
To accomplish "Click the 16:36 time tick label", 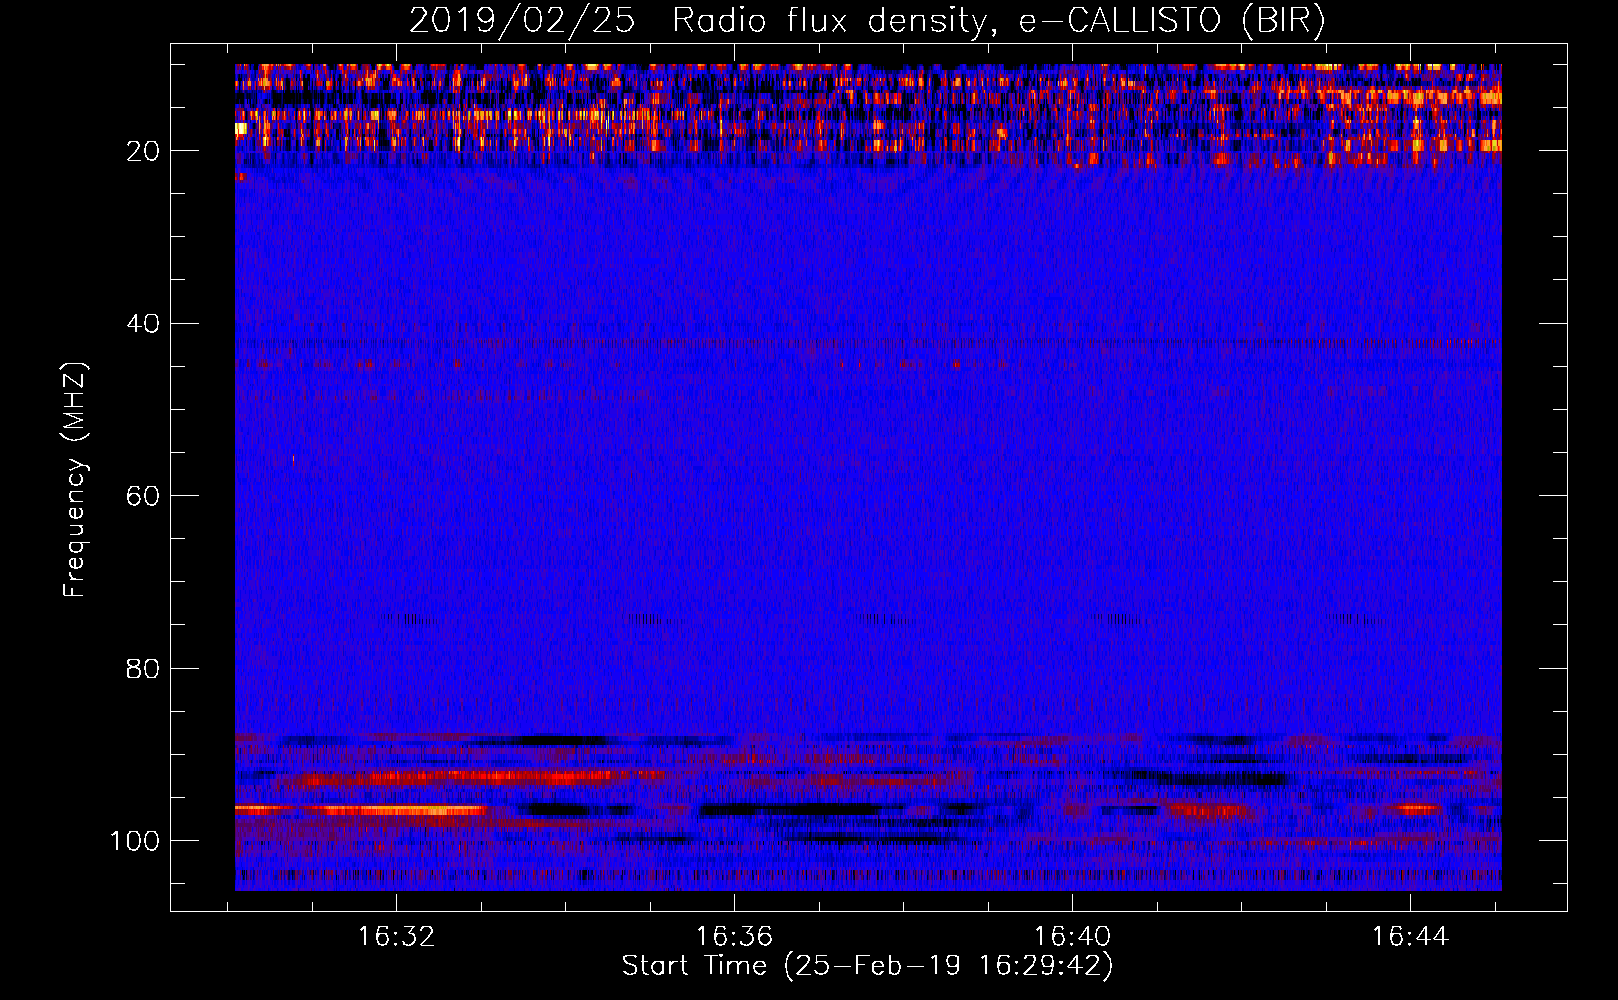I will [734, 937].
